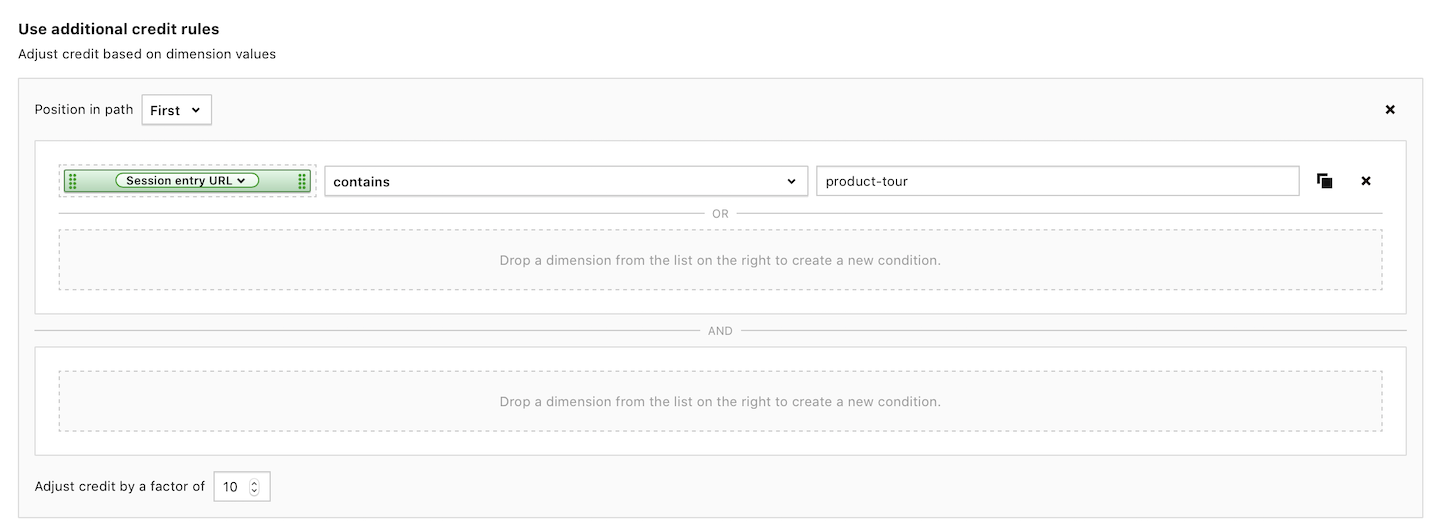Click the AND separator label
Screen dimensions: 1440x531
720,330
